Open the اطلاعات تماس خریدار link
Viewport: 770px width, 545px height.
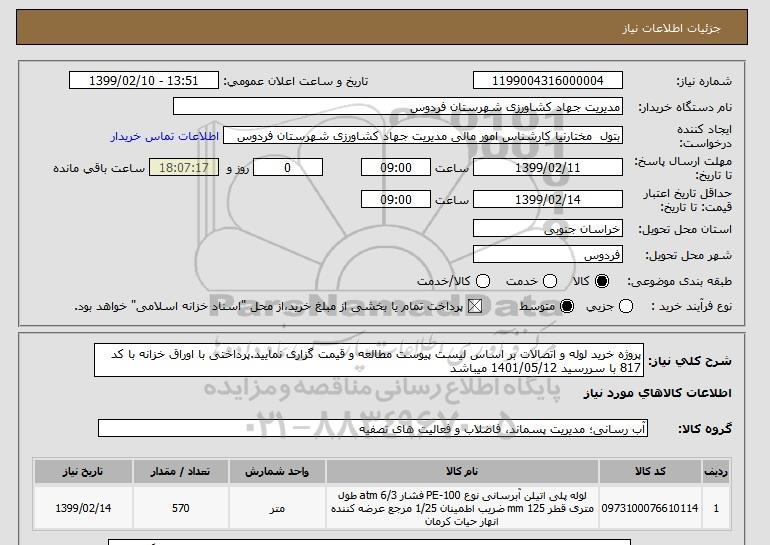click(165, 136)
